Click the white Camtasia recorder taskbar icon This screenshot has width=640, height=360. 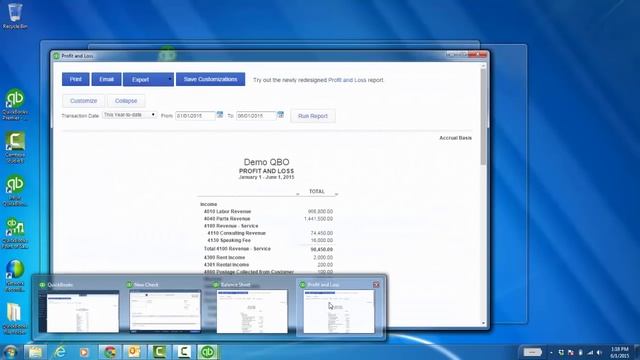point(183,351)
